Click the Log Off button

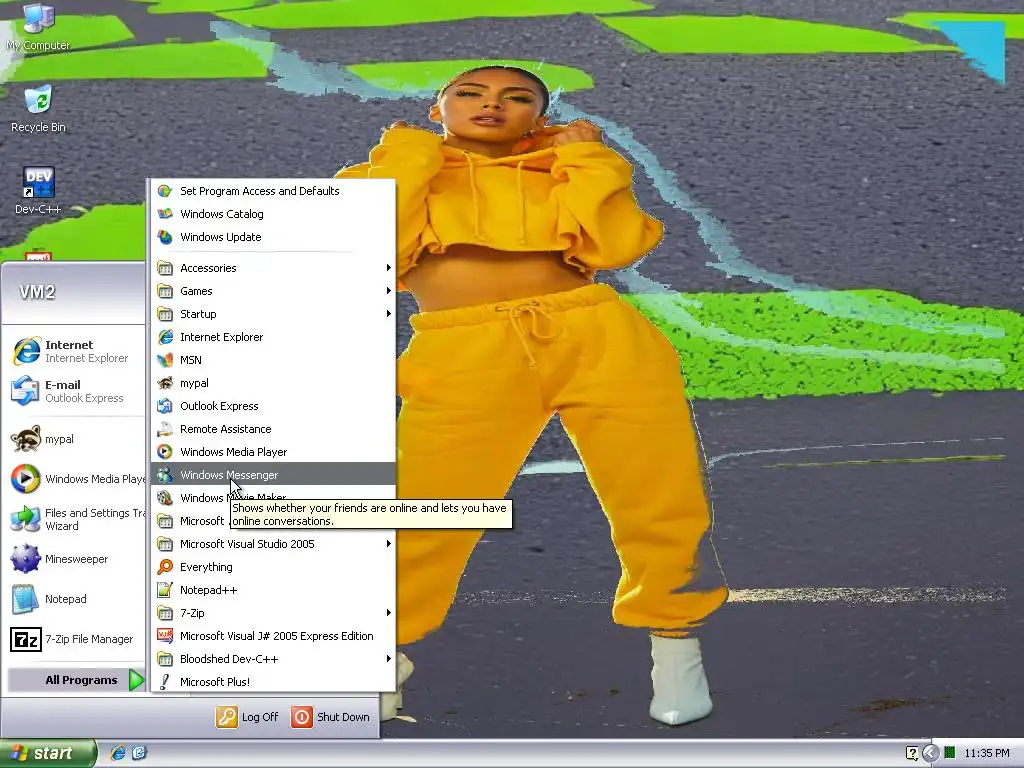(x=248, y=716)
